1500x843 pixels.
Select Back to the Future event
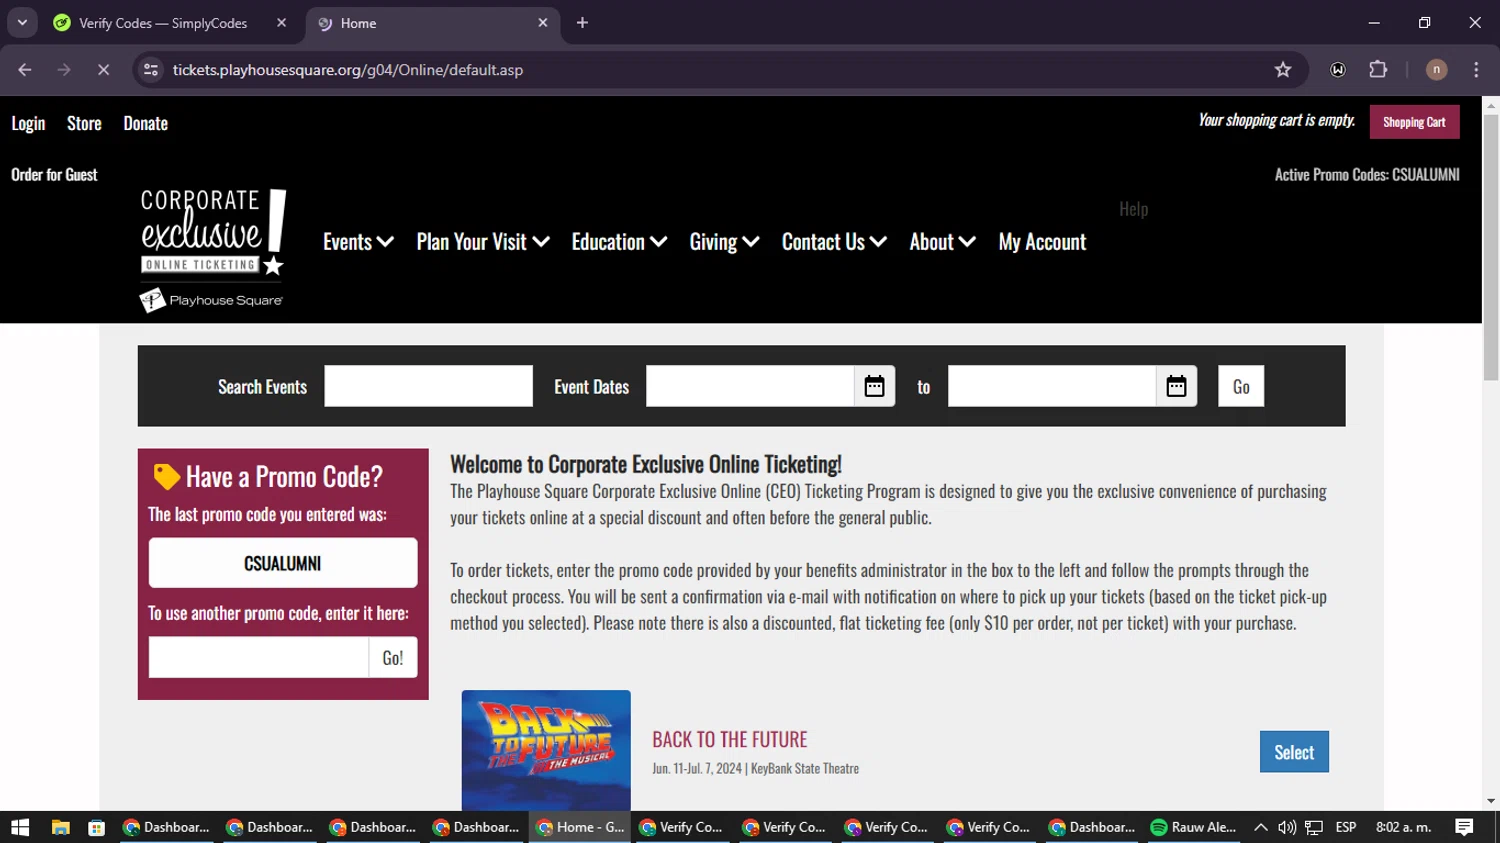1294,752
